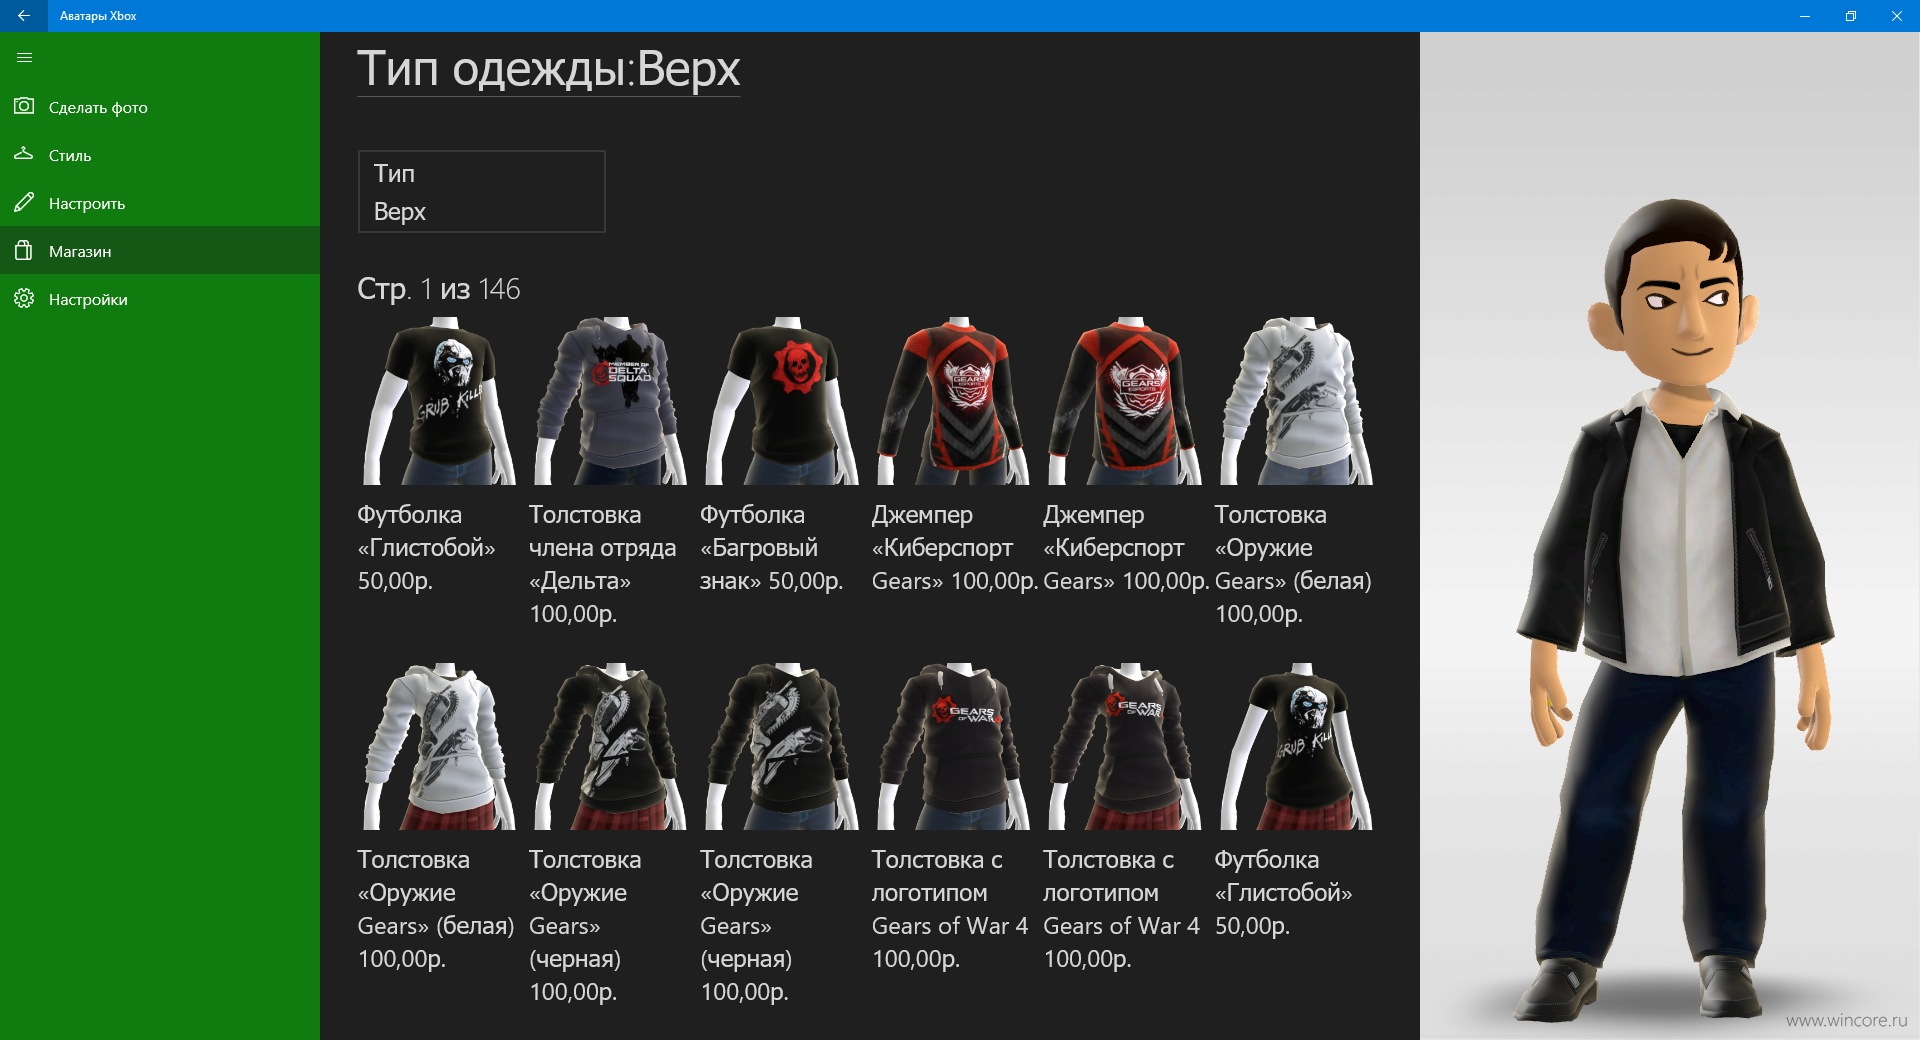Click Толстовка члена отряда «Дельта» 100,00р. label
The width and height of the screenshot is (1920, 1040).
click(603, 564)
